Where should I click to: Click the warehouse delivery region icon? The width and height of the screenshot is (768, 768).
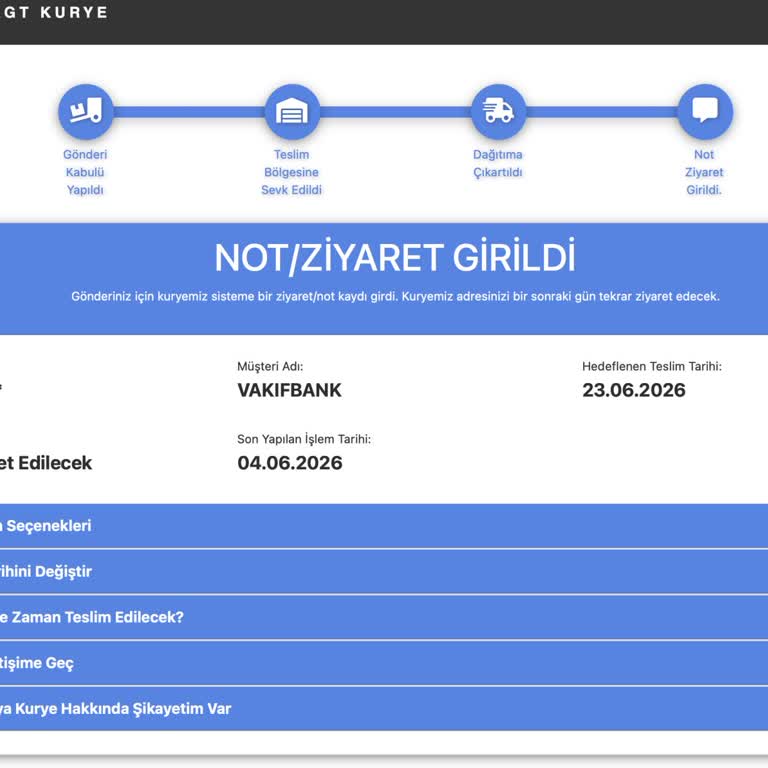tap(292, 112)
